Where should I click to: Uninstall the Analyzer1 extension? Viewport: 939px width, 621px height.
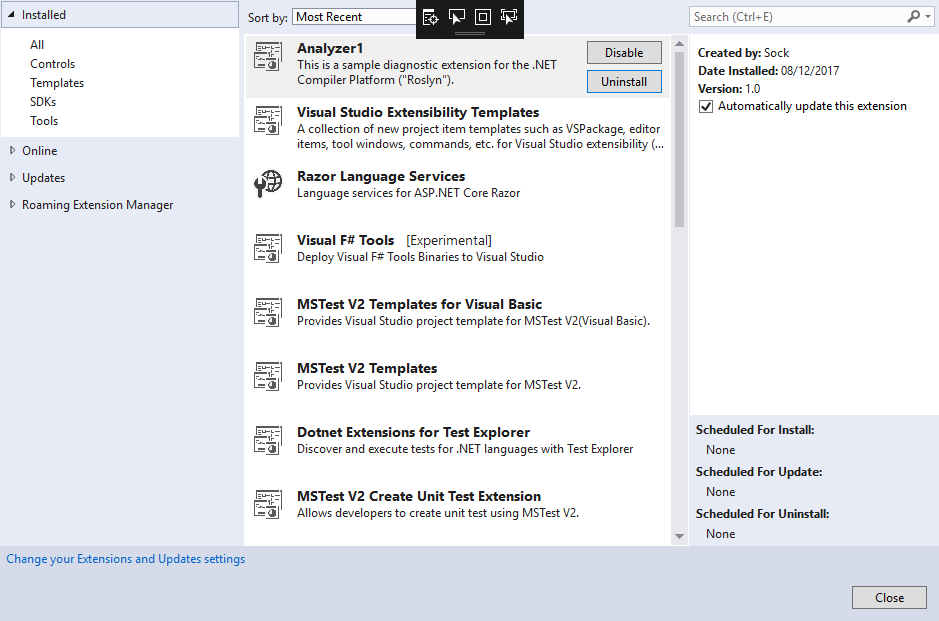(x=624, y=82)
